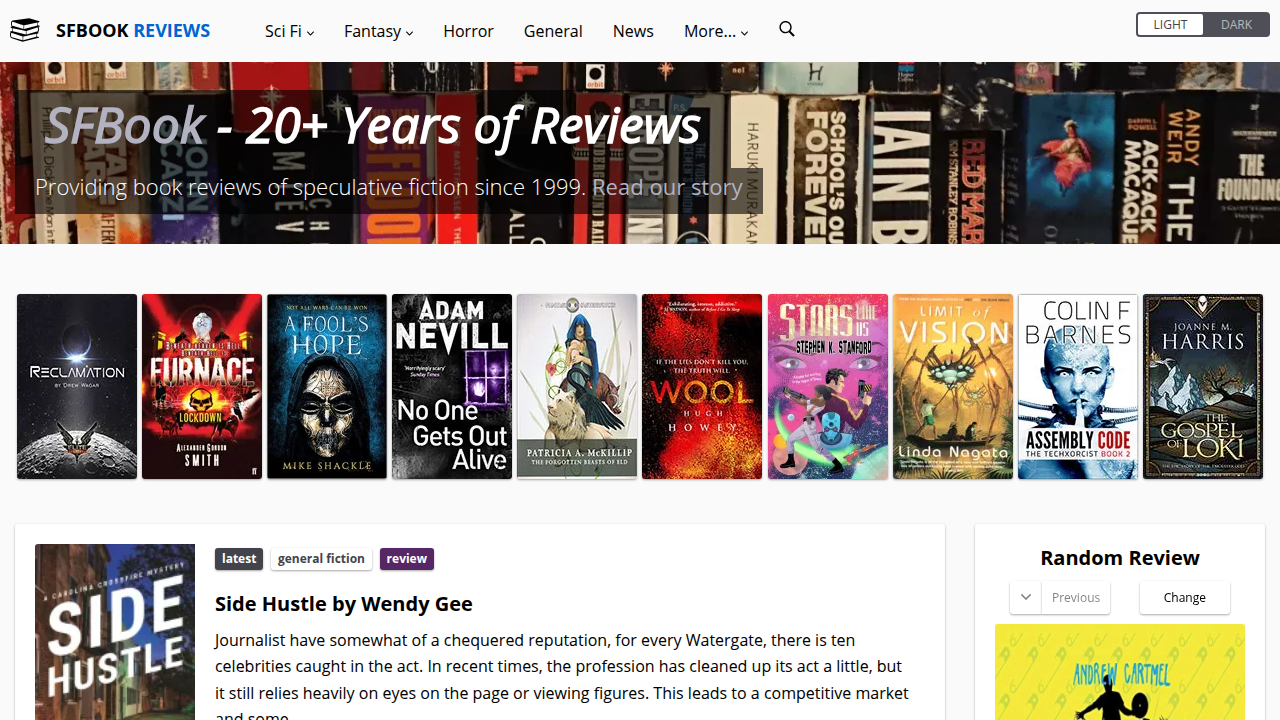Open 'Side Hustle by Wendy Gee' title
This screenshot has width=1280, height=720.
coord(344,604)
